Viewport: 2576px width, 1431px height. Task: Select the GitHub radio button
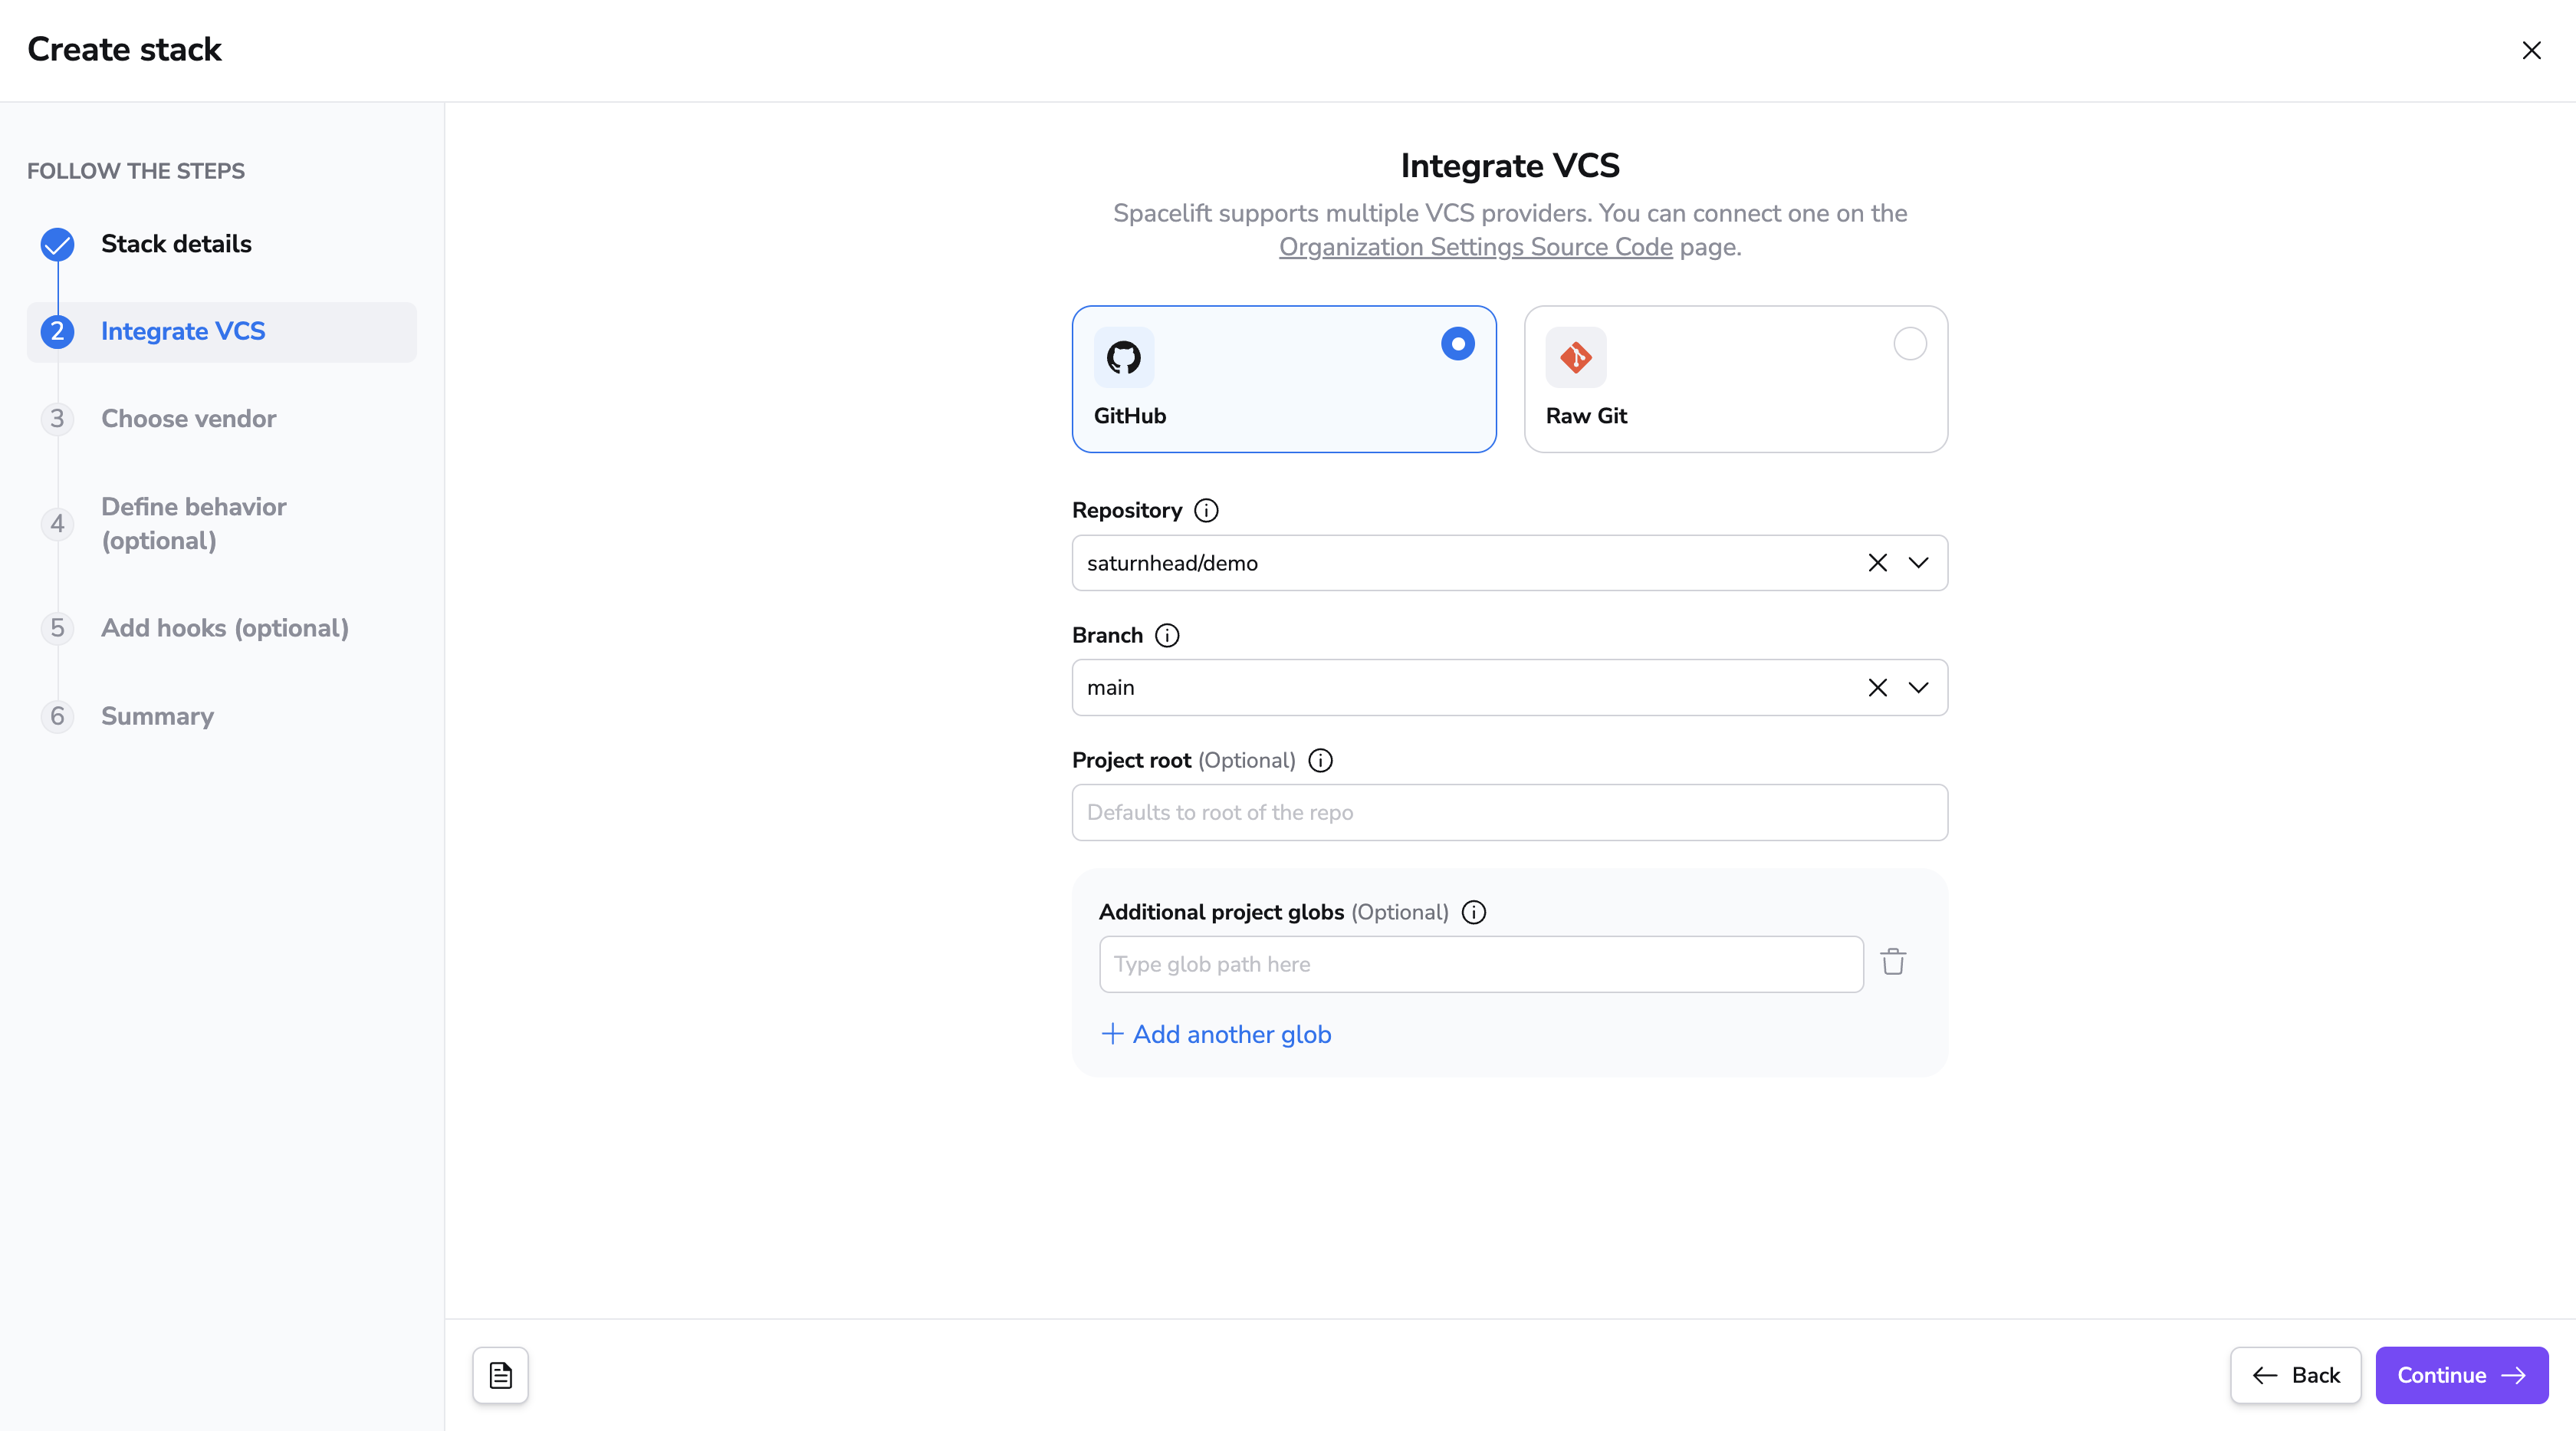click(x=1457, y=344)
